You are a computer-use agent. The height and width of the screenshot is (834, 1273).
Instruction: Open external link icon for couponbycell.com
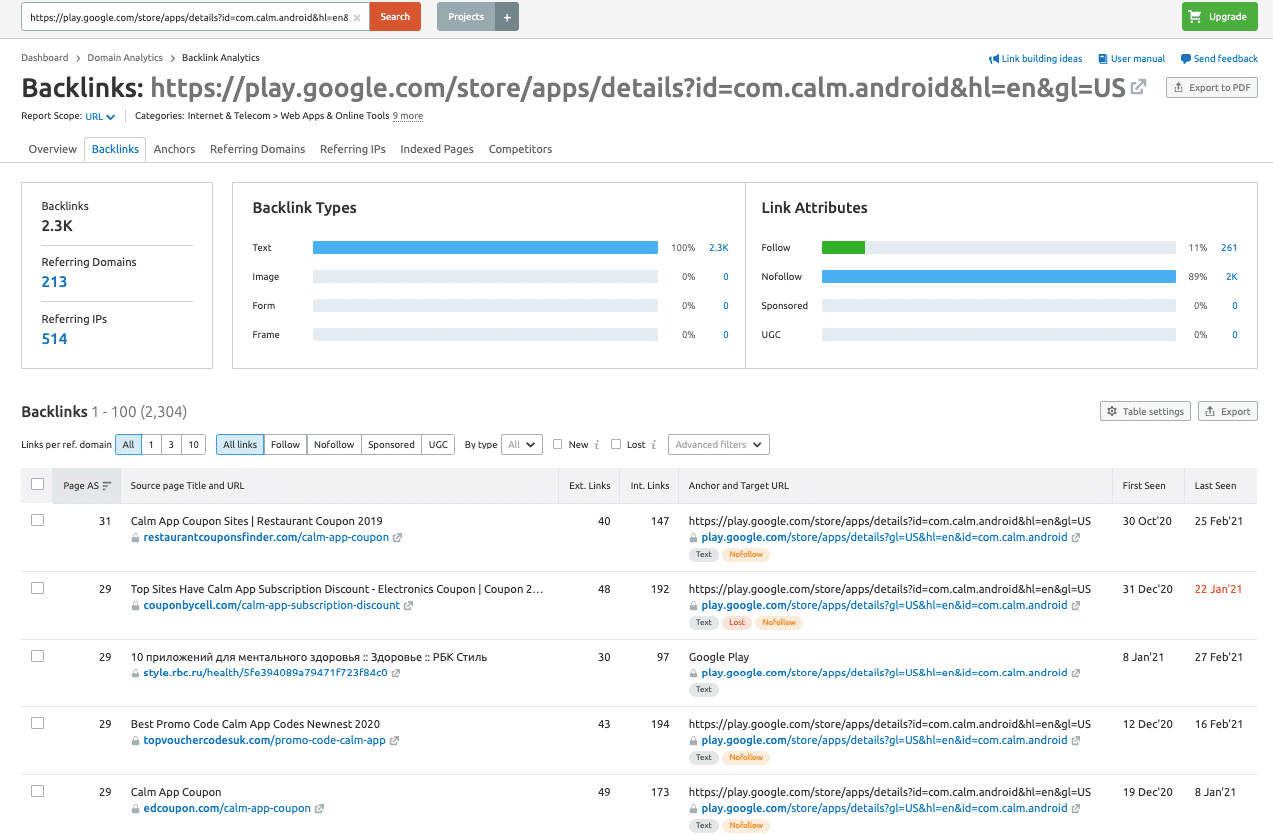coord(408,605)
